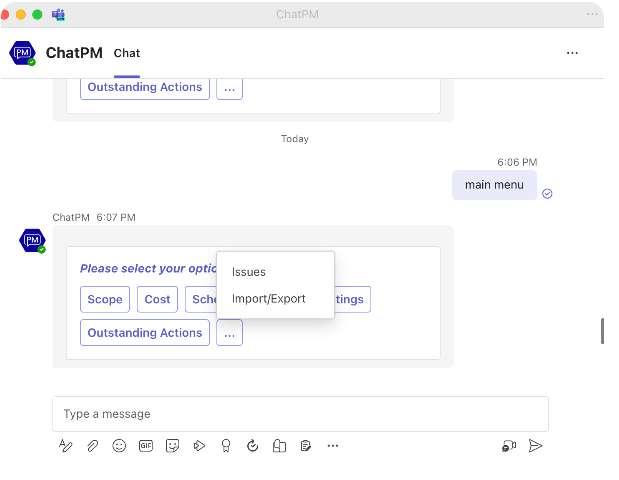The height and width of the screenshot is (480, 619).
Task: Open the GIF picker
Action: (x=146, y=446)
